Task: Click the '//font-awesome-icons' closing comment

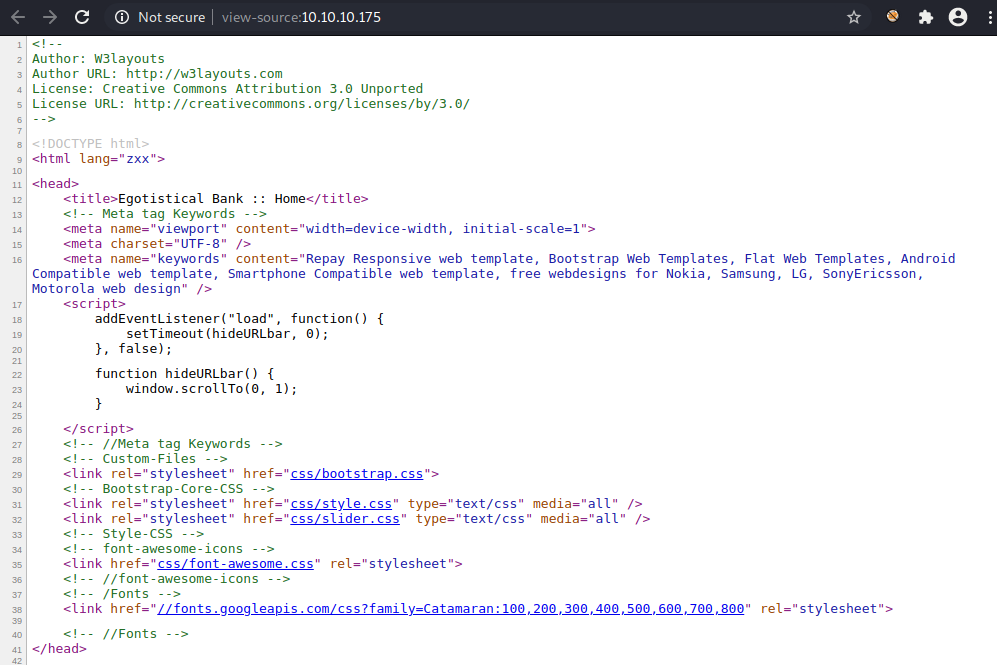Action: click(177, 579)
